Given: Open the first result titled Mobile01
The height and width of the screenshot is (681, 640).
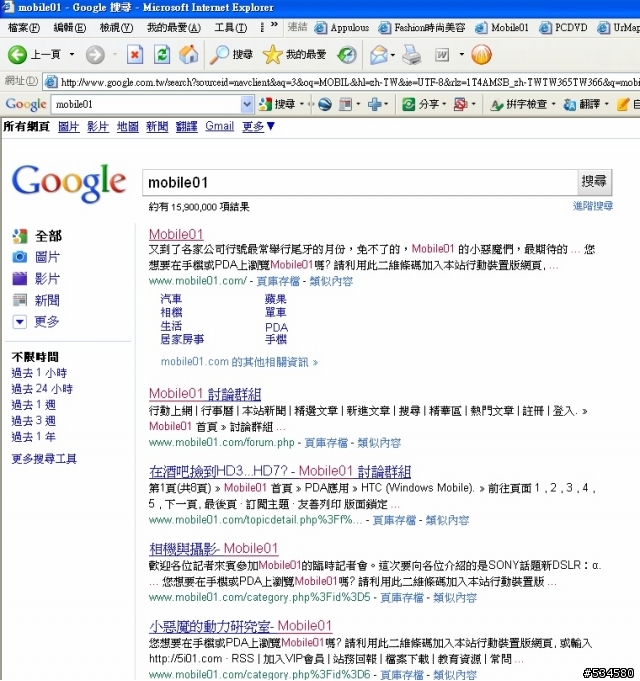Looking at the screenshot, I should pyautogui.click(x=176, y=234).
